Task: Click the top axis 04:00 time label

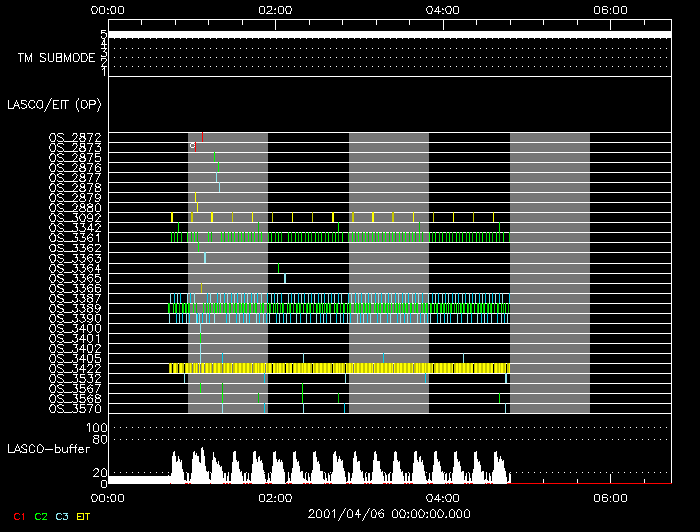Action: [x=443, y=10]
